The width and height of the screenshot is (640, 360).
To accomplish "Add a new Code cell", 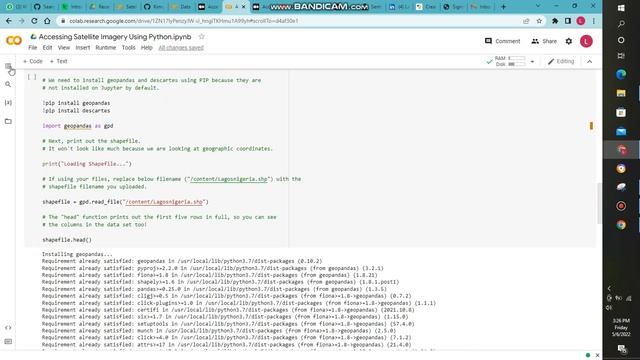I will tap(33, 61).
